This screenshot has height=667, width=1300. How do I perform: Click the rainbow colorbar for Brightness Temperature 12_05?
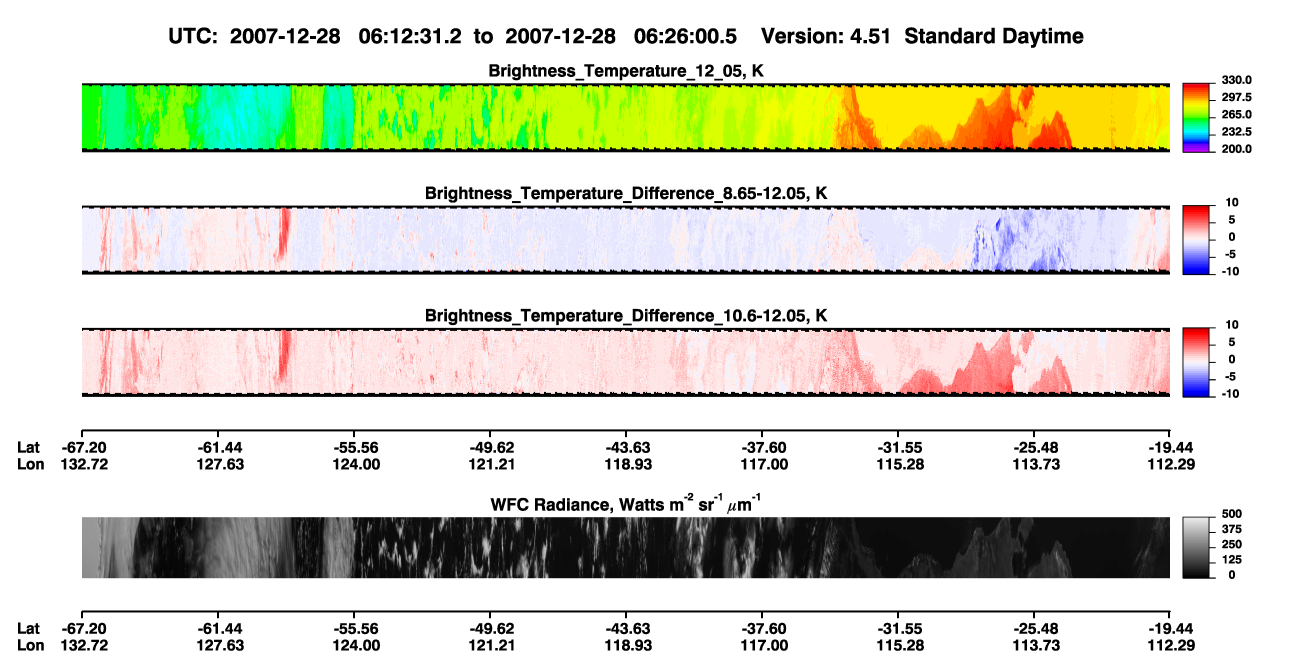click(x=1197, y=117)
